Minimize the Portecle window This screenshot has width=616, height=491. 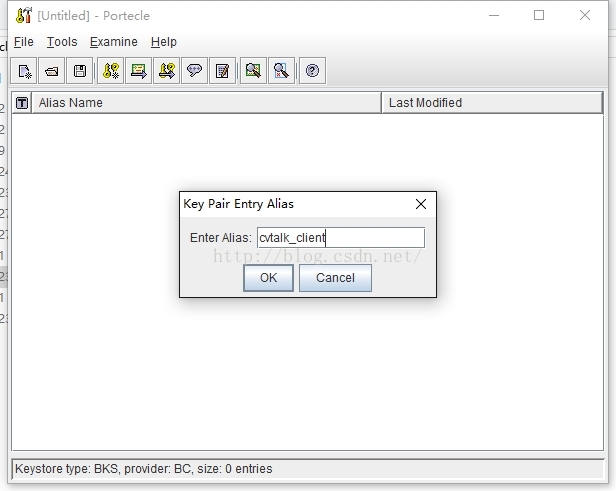click(x=494, y=16)
